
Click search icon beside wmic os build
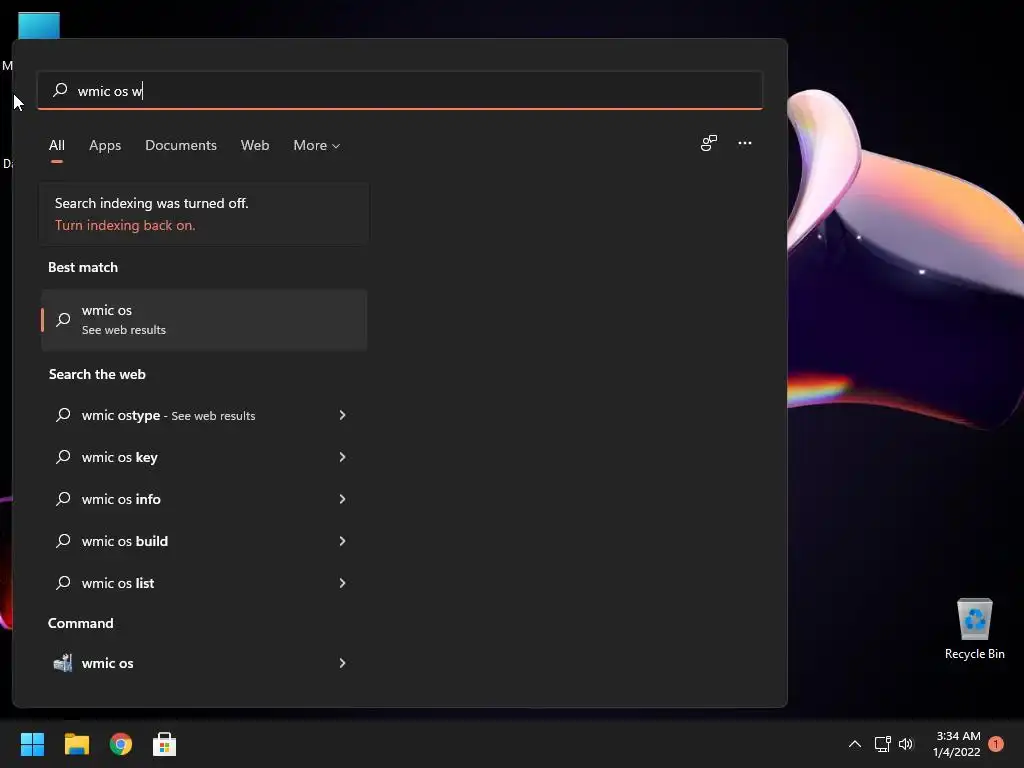tap(63, 541)
